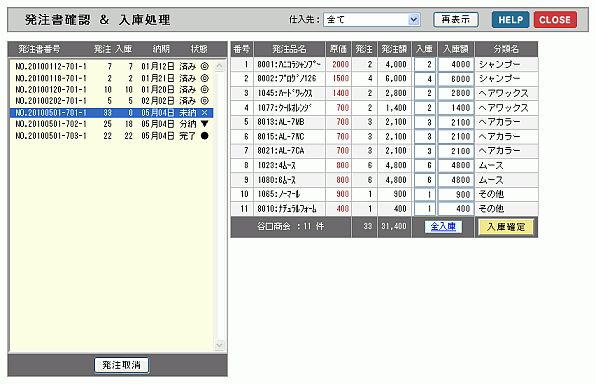Click scroll-down arrow of order list
Image resolution: width=596 pixels, height=384 pixels.
(x=219, y=345)
